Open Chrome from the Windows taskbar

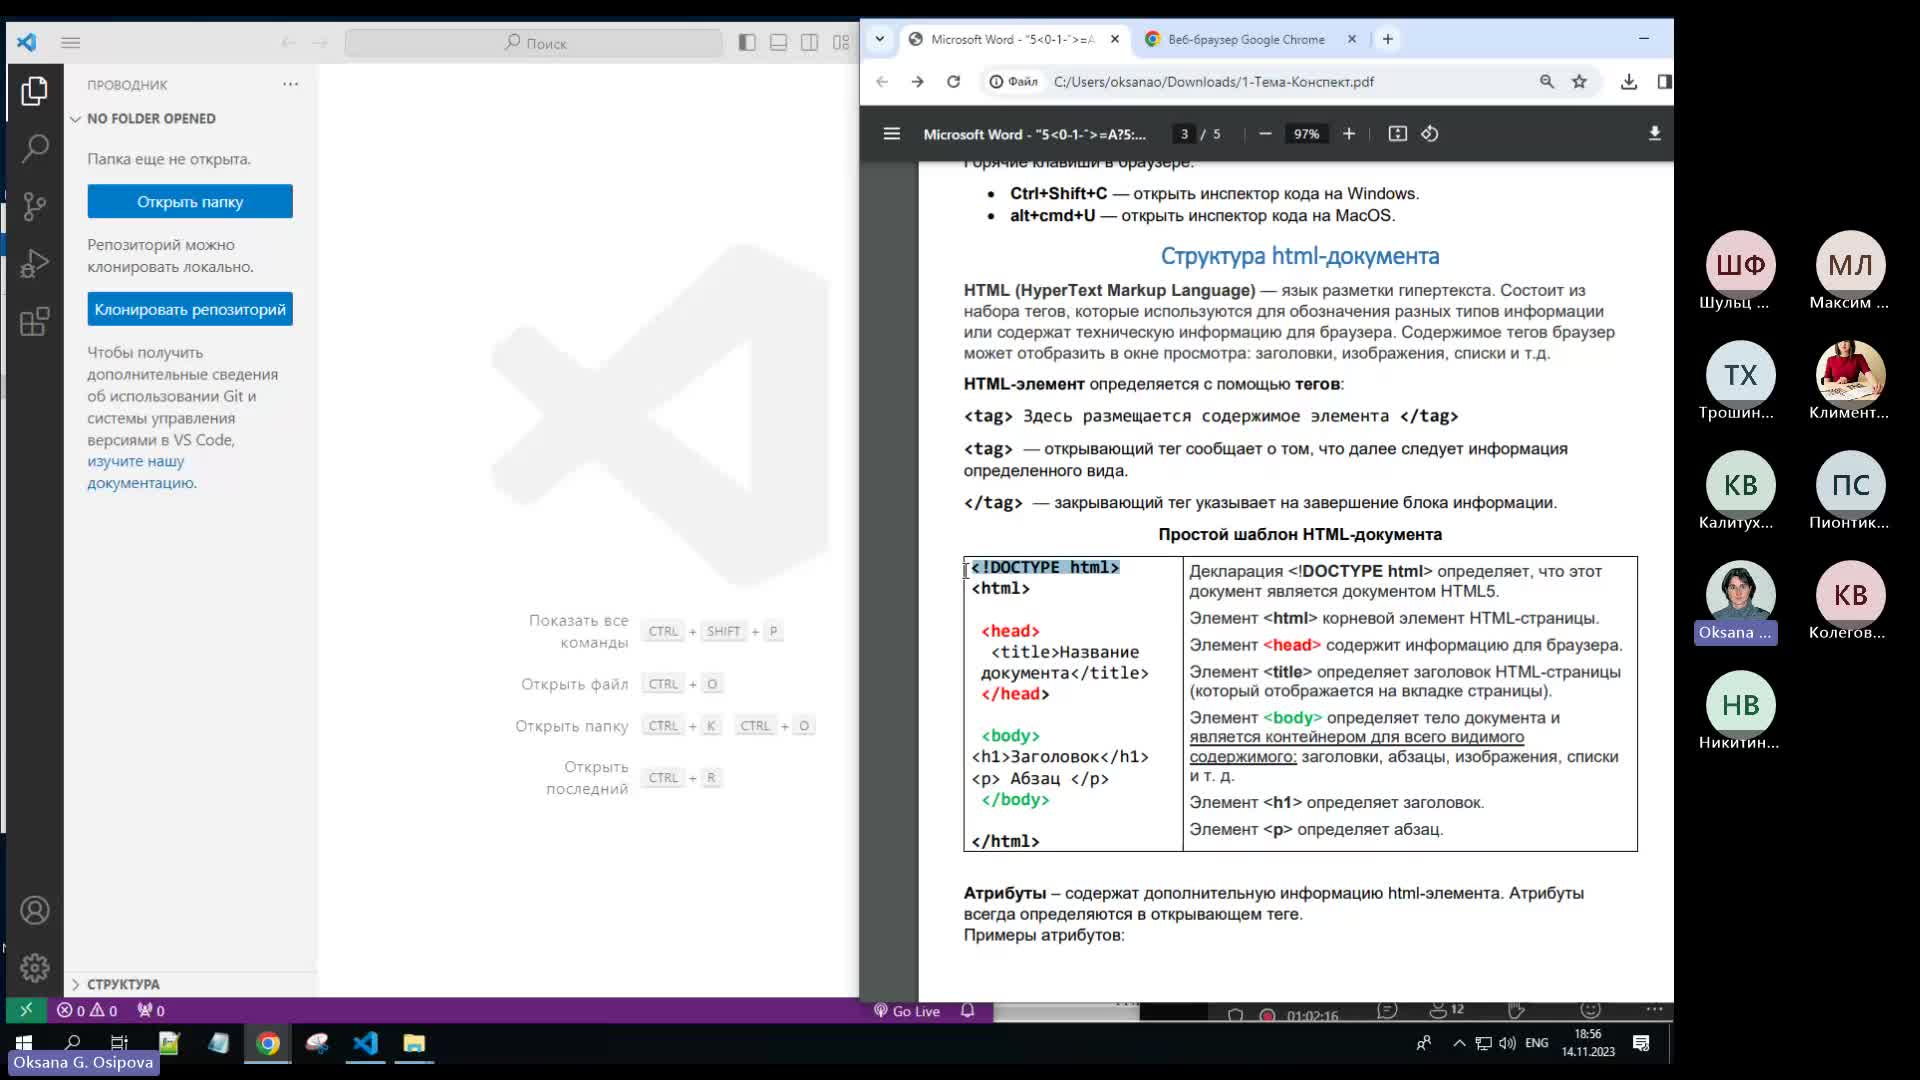pos(267,1044)
